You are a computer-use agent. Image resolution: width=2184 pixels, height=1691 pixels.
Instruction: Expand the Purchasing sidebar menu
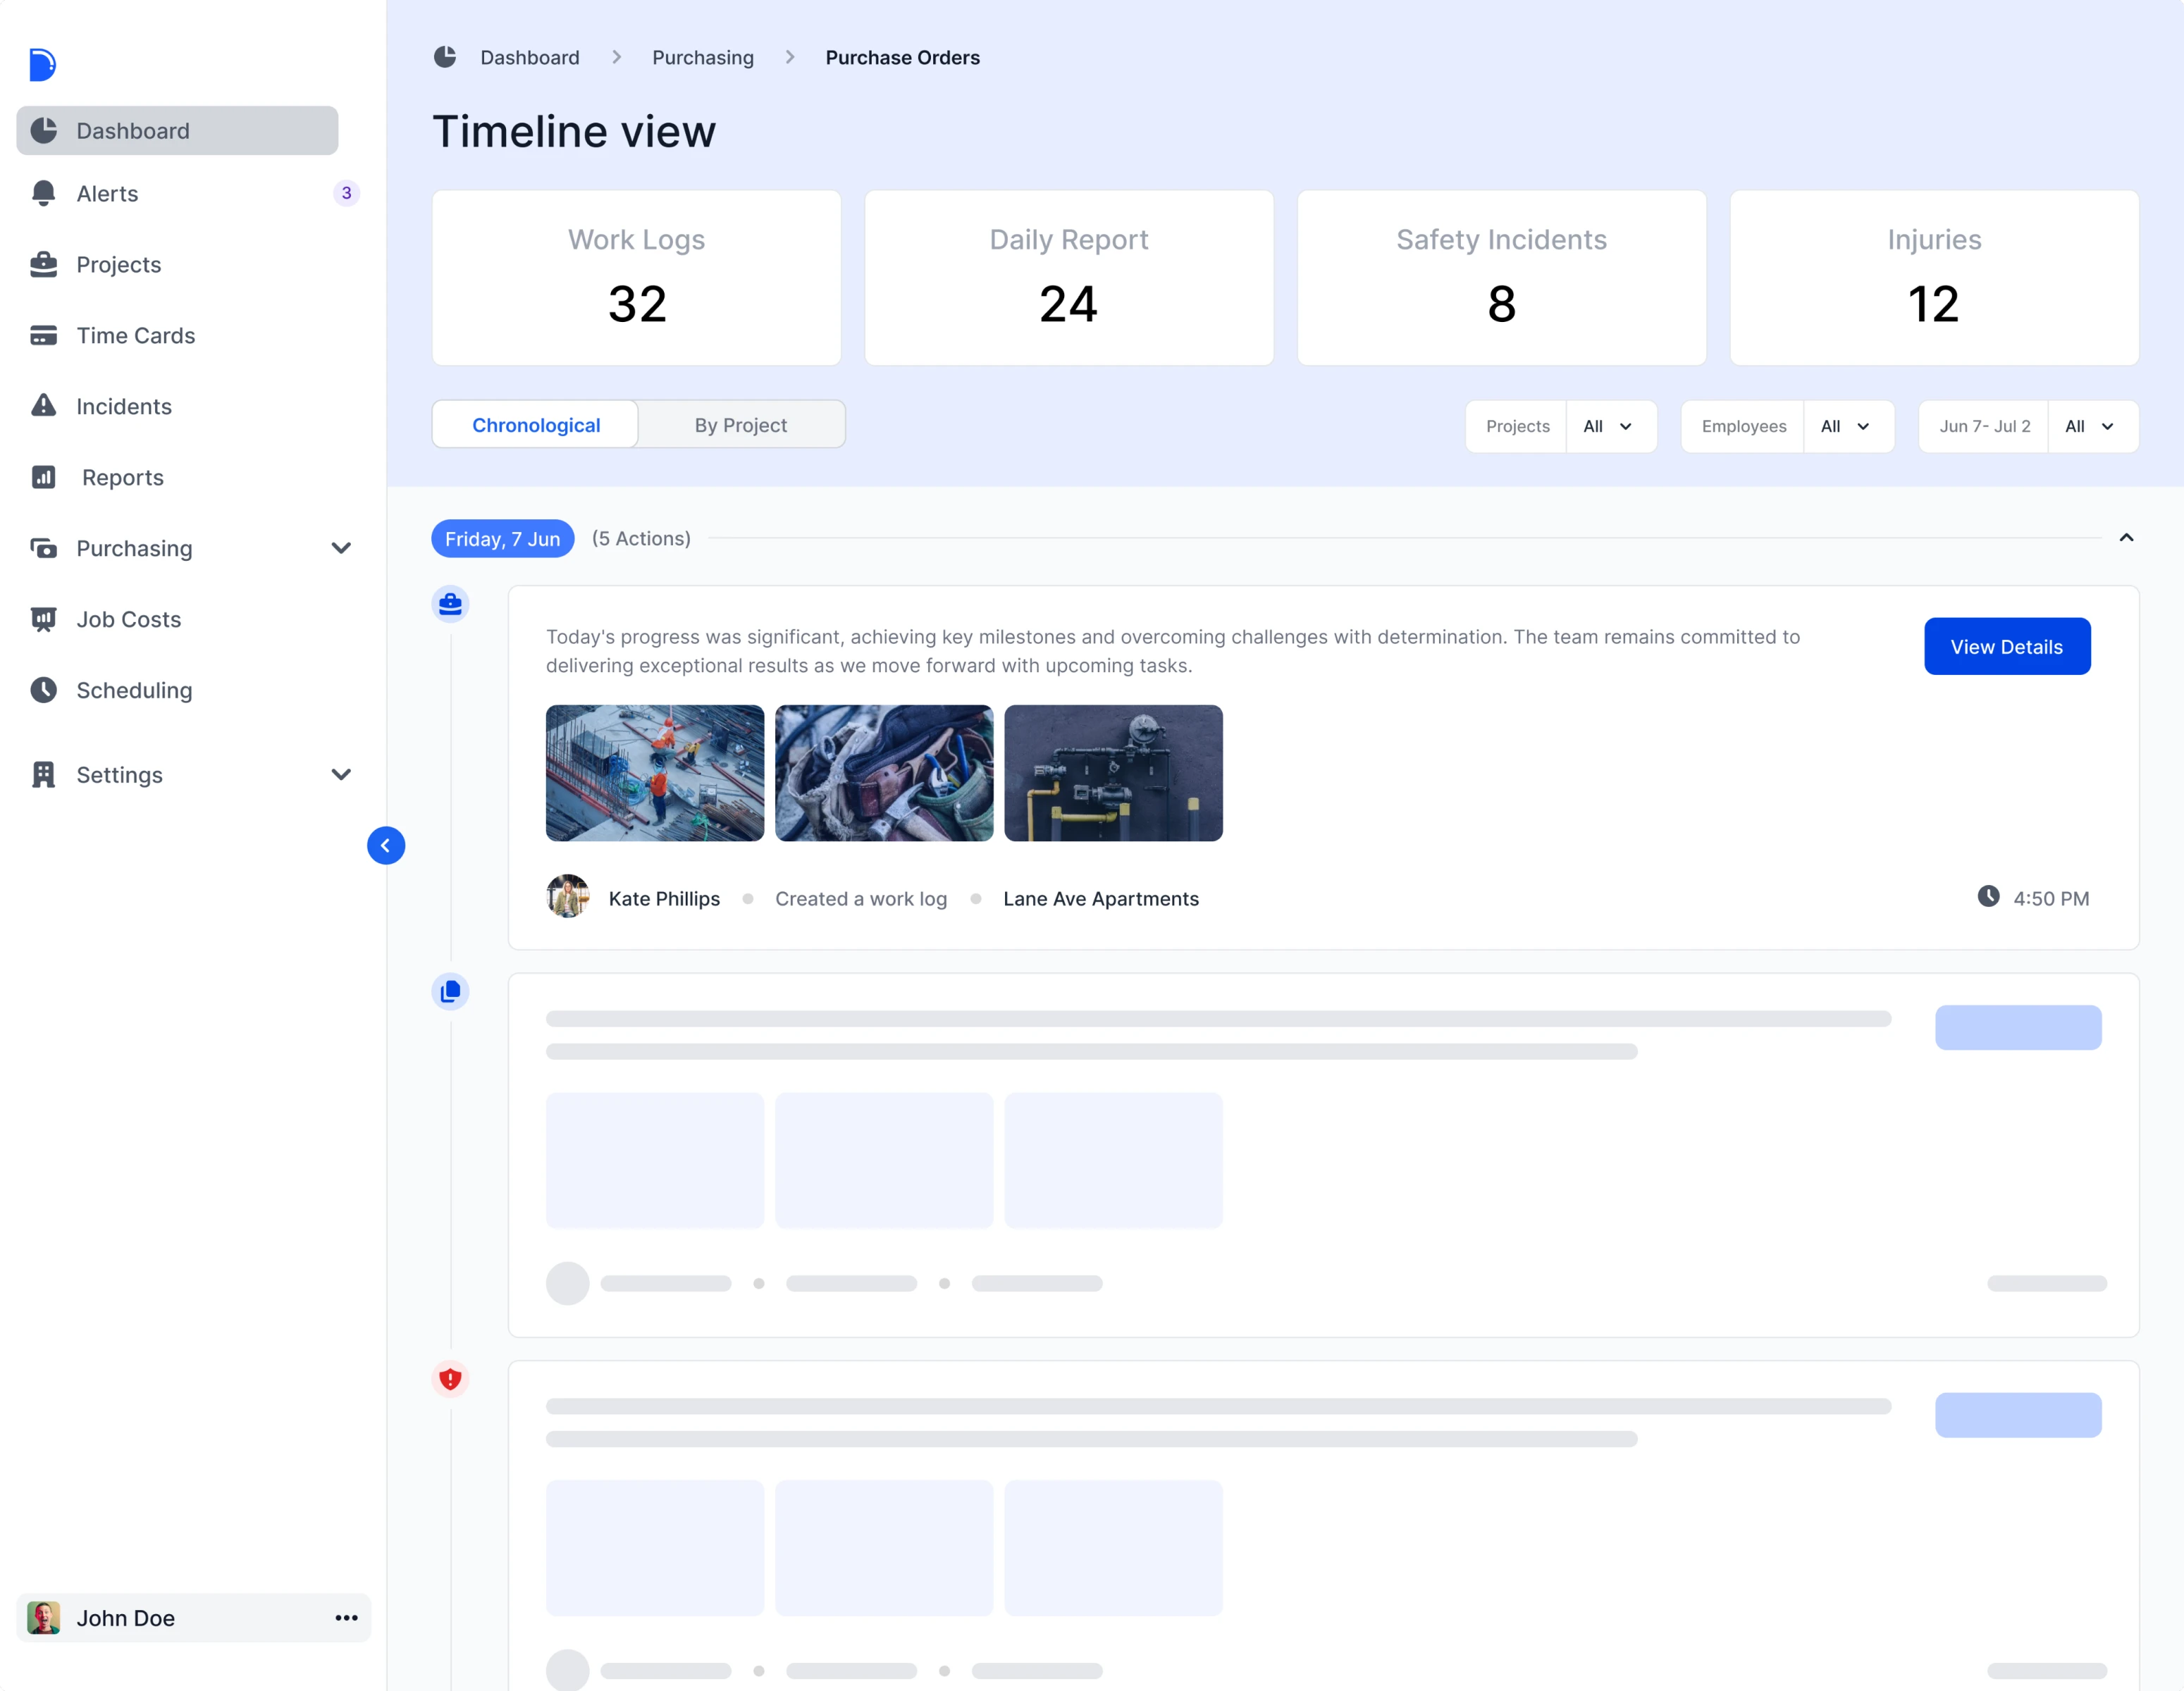tap(341, 548)
